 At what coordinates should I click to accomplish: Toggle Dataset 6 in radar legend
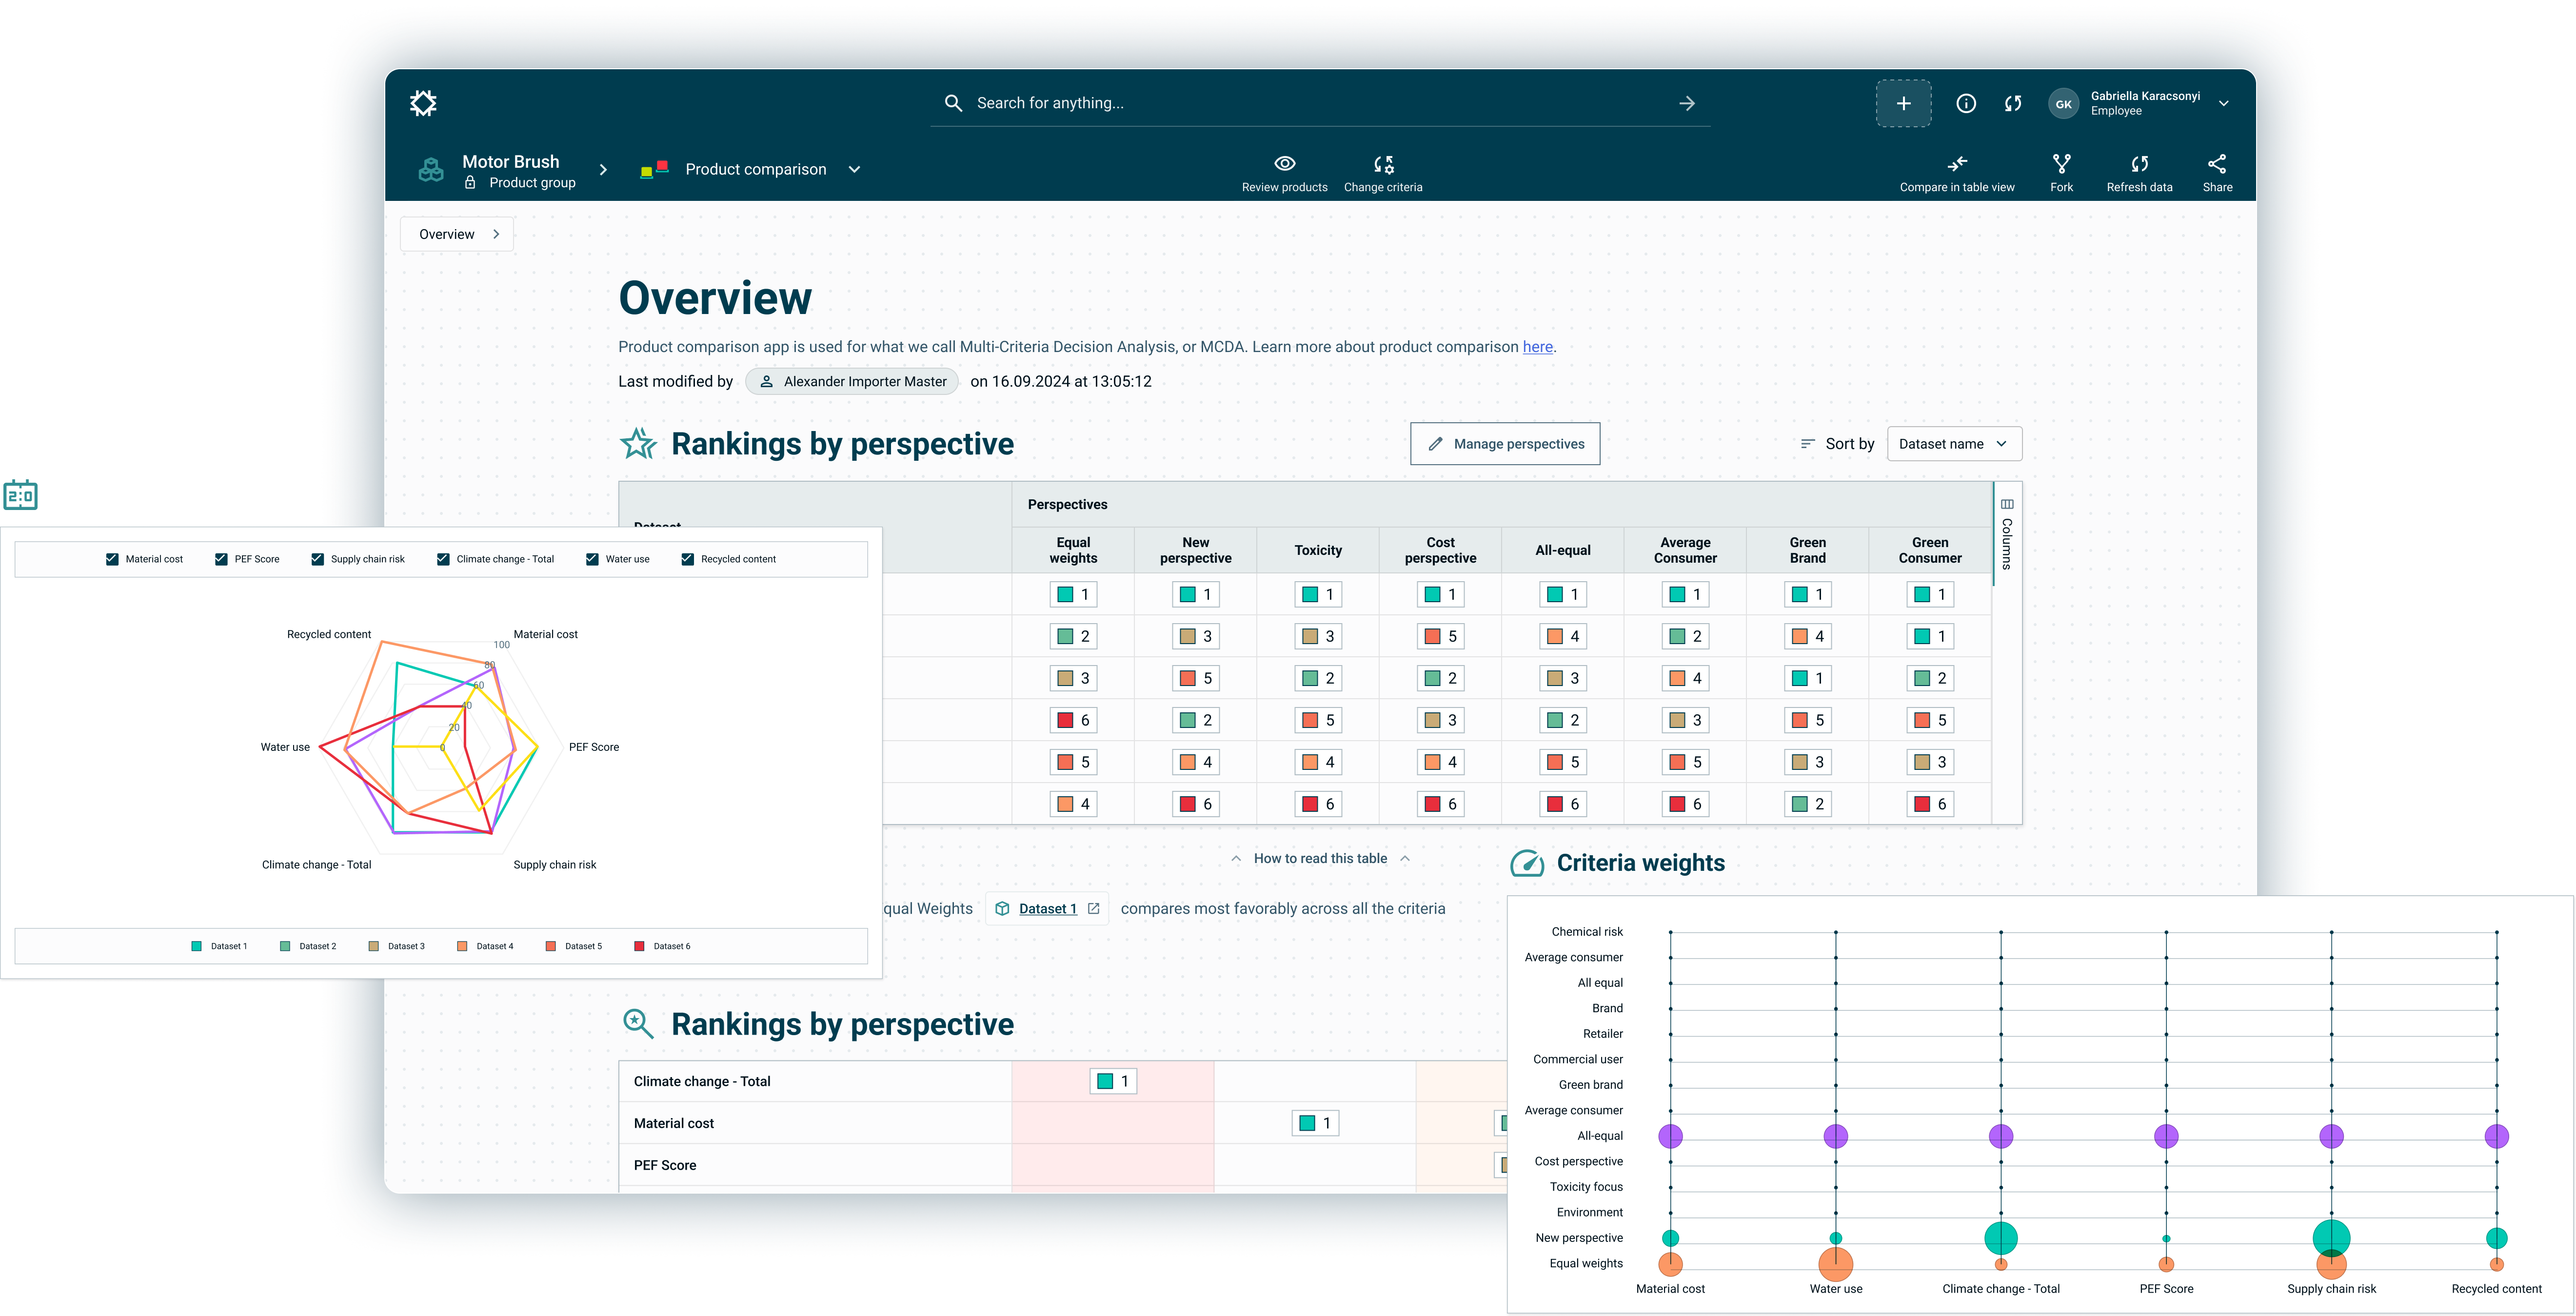point(662,946)
